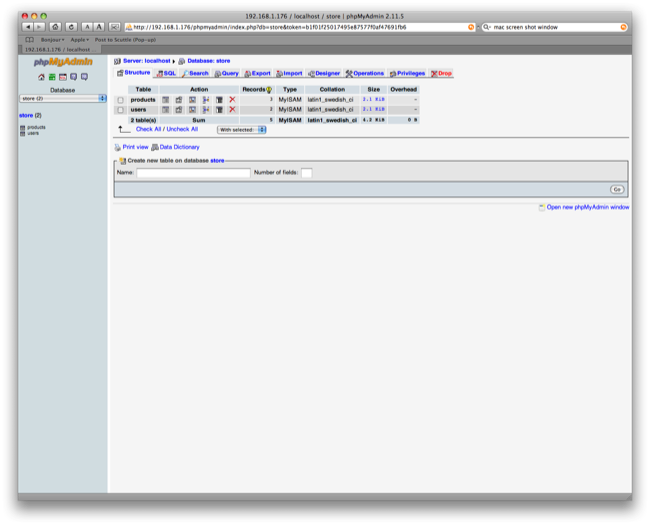This screenshot has height=525, width=650.
Task: Click the users table icon in sidebar
Action: click(22, 134)
